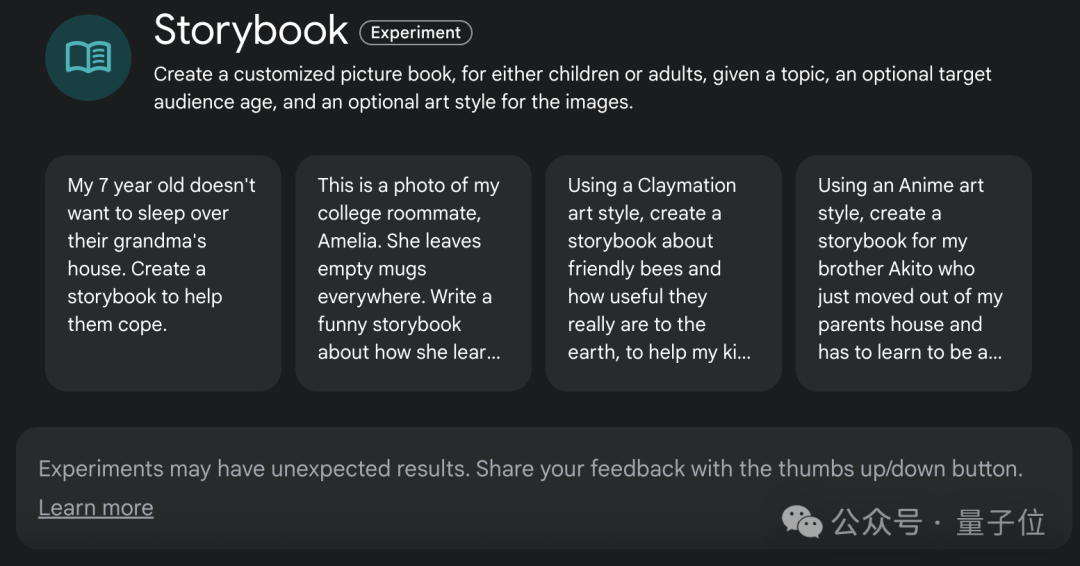Click the 'Create a customized picture book' description

coord(572,88)
